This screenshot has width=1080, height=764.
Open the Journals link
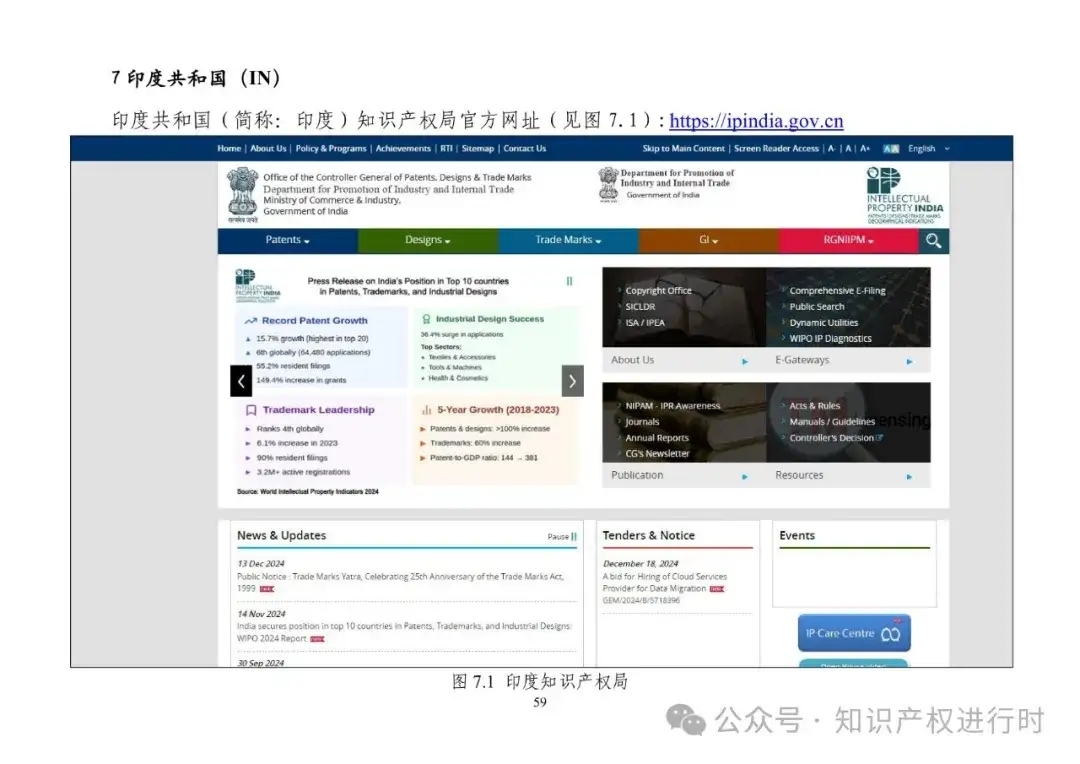[642, 422]
